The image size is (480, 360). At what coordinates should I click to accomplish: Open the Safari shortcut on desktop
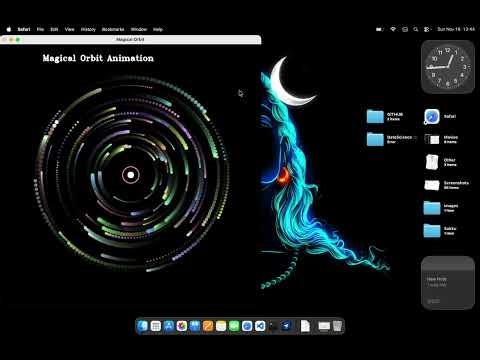click(432, 117)
